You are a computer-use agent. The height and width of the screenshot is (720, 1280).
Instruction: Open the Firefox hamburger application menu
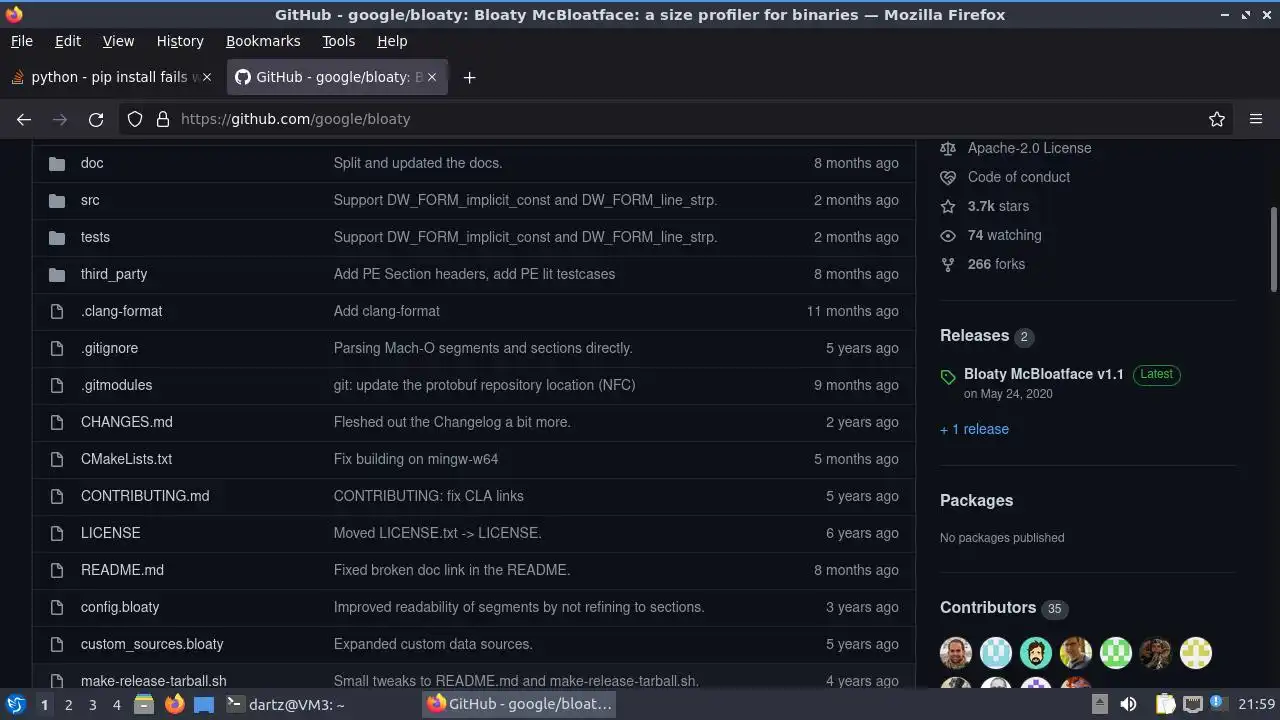[x=1256, y=119]
